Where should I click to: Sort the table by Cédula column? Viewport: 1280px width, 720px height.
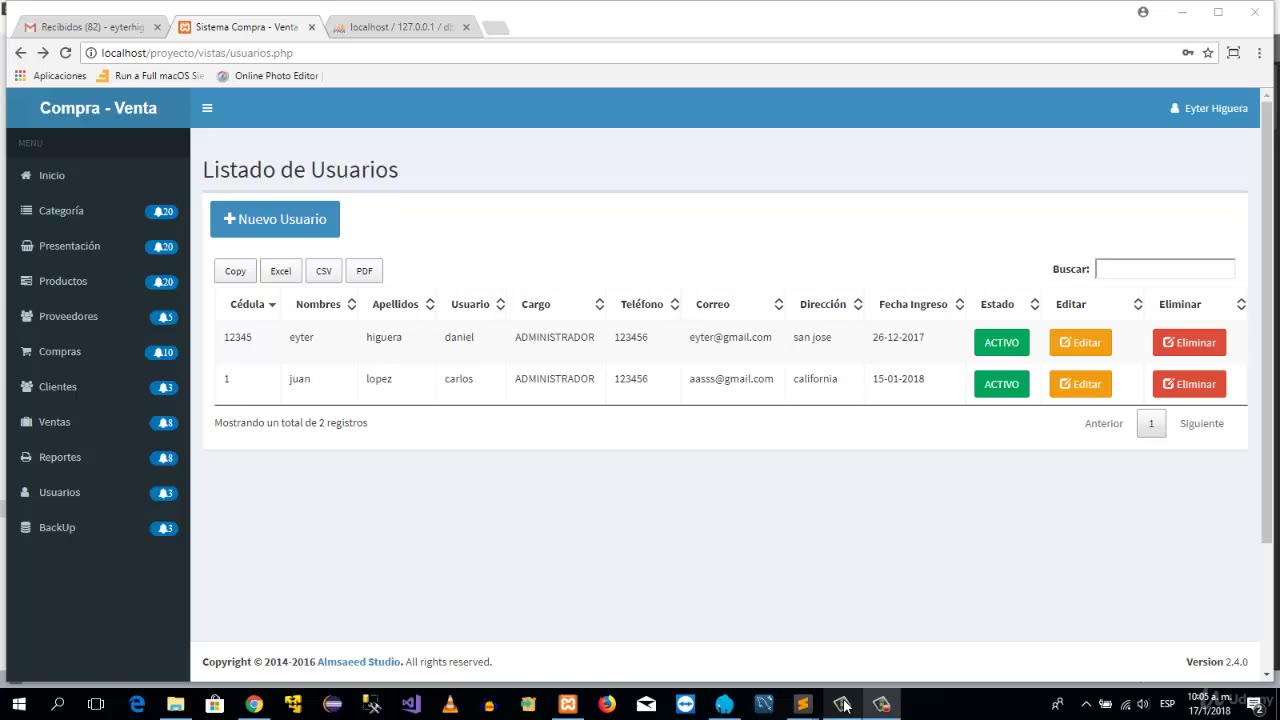point(252,304)
